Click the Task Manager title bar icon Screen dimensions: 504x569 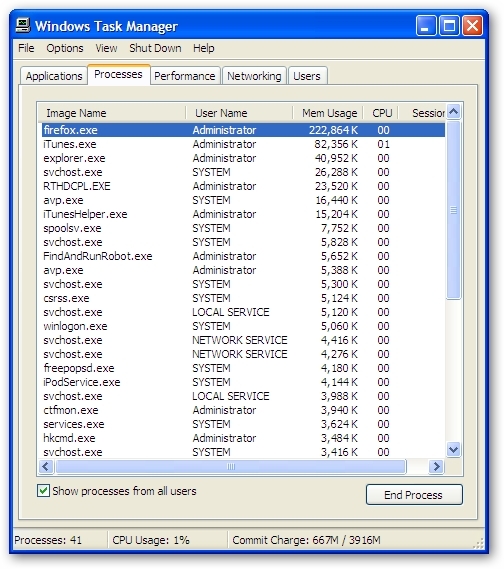[22, 26]
